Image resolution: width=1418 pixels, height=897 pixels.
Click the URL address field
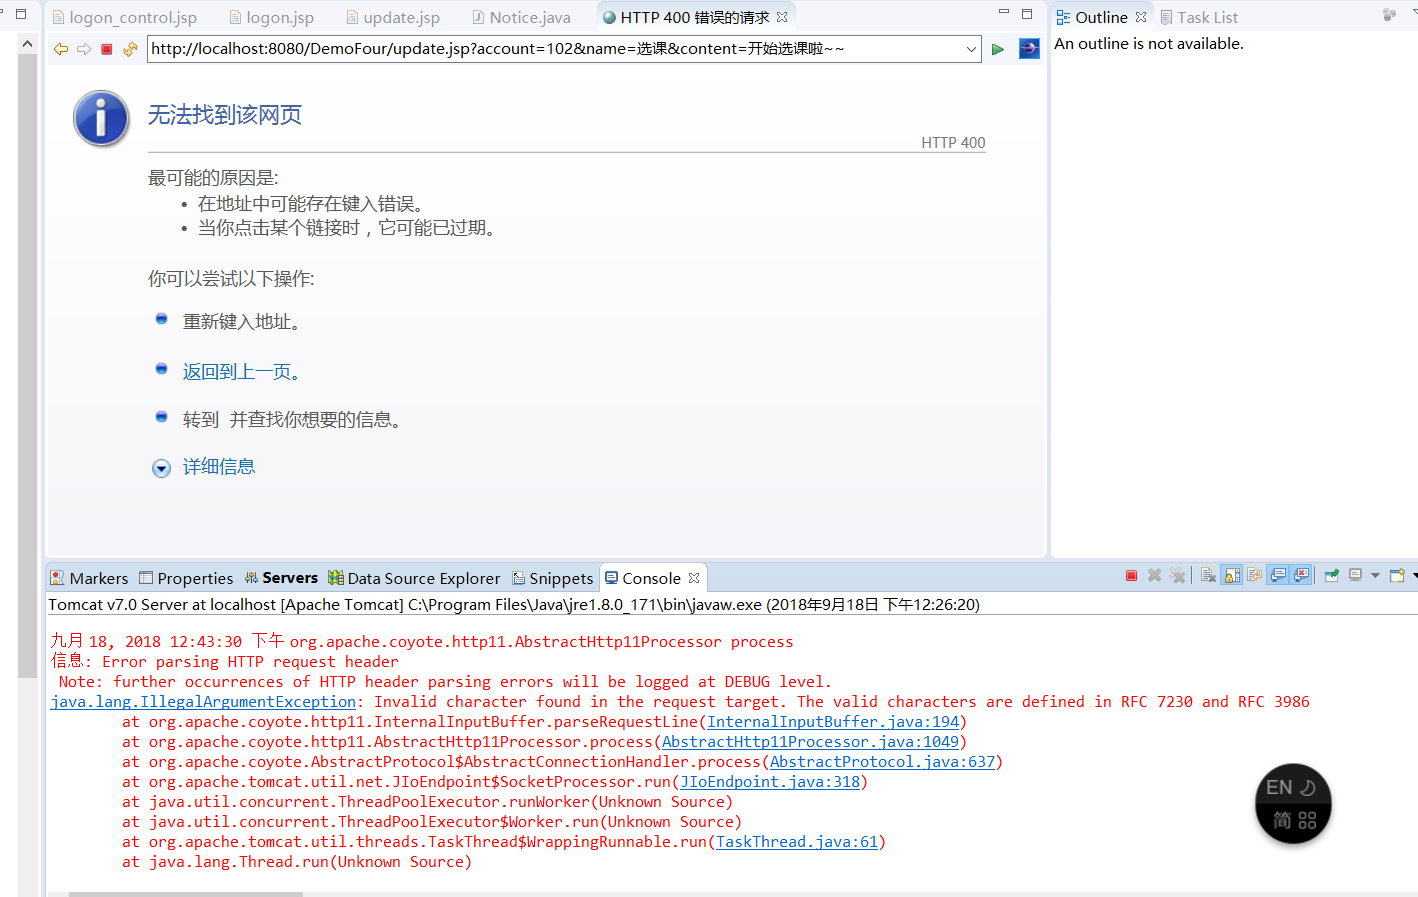point(555,49)
